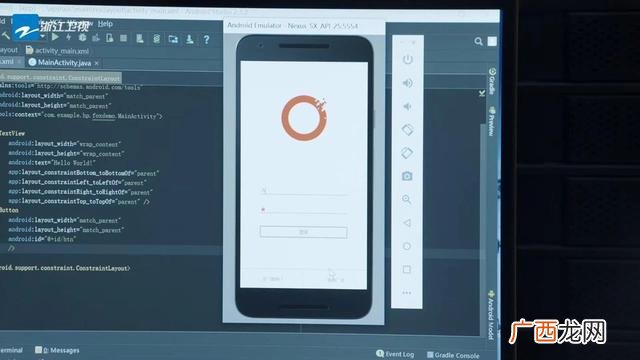640x360 pixels.
Task: Click the layout_constraintRight_toRightOf line
Action: pyautogui.click(x=80, y=191)
